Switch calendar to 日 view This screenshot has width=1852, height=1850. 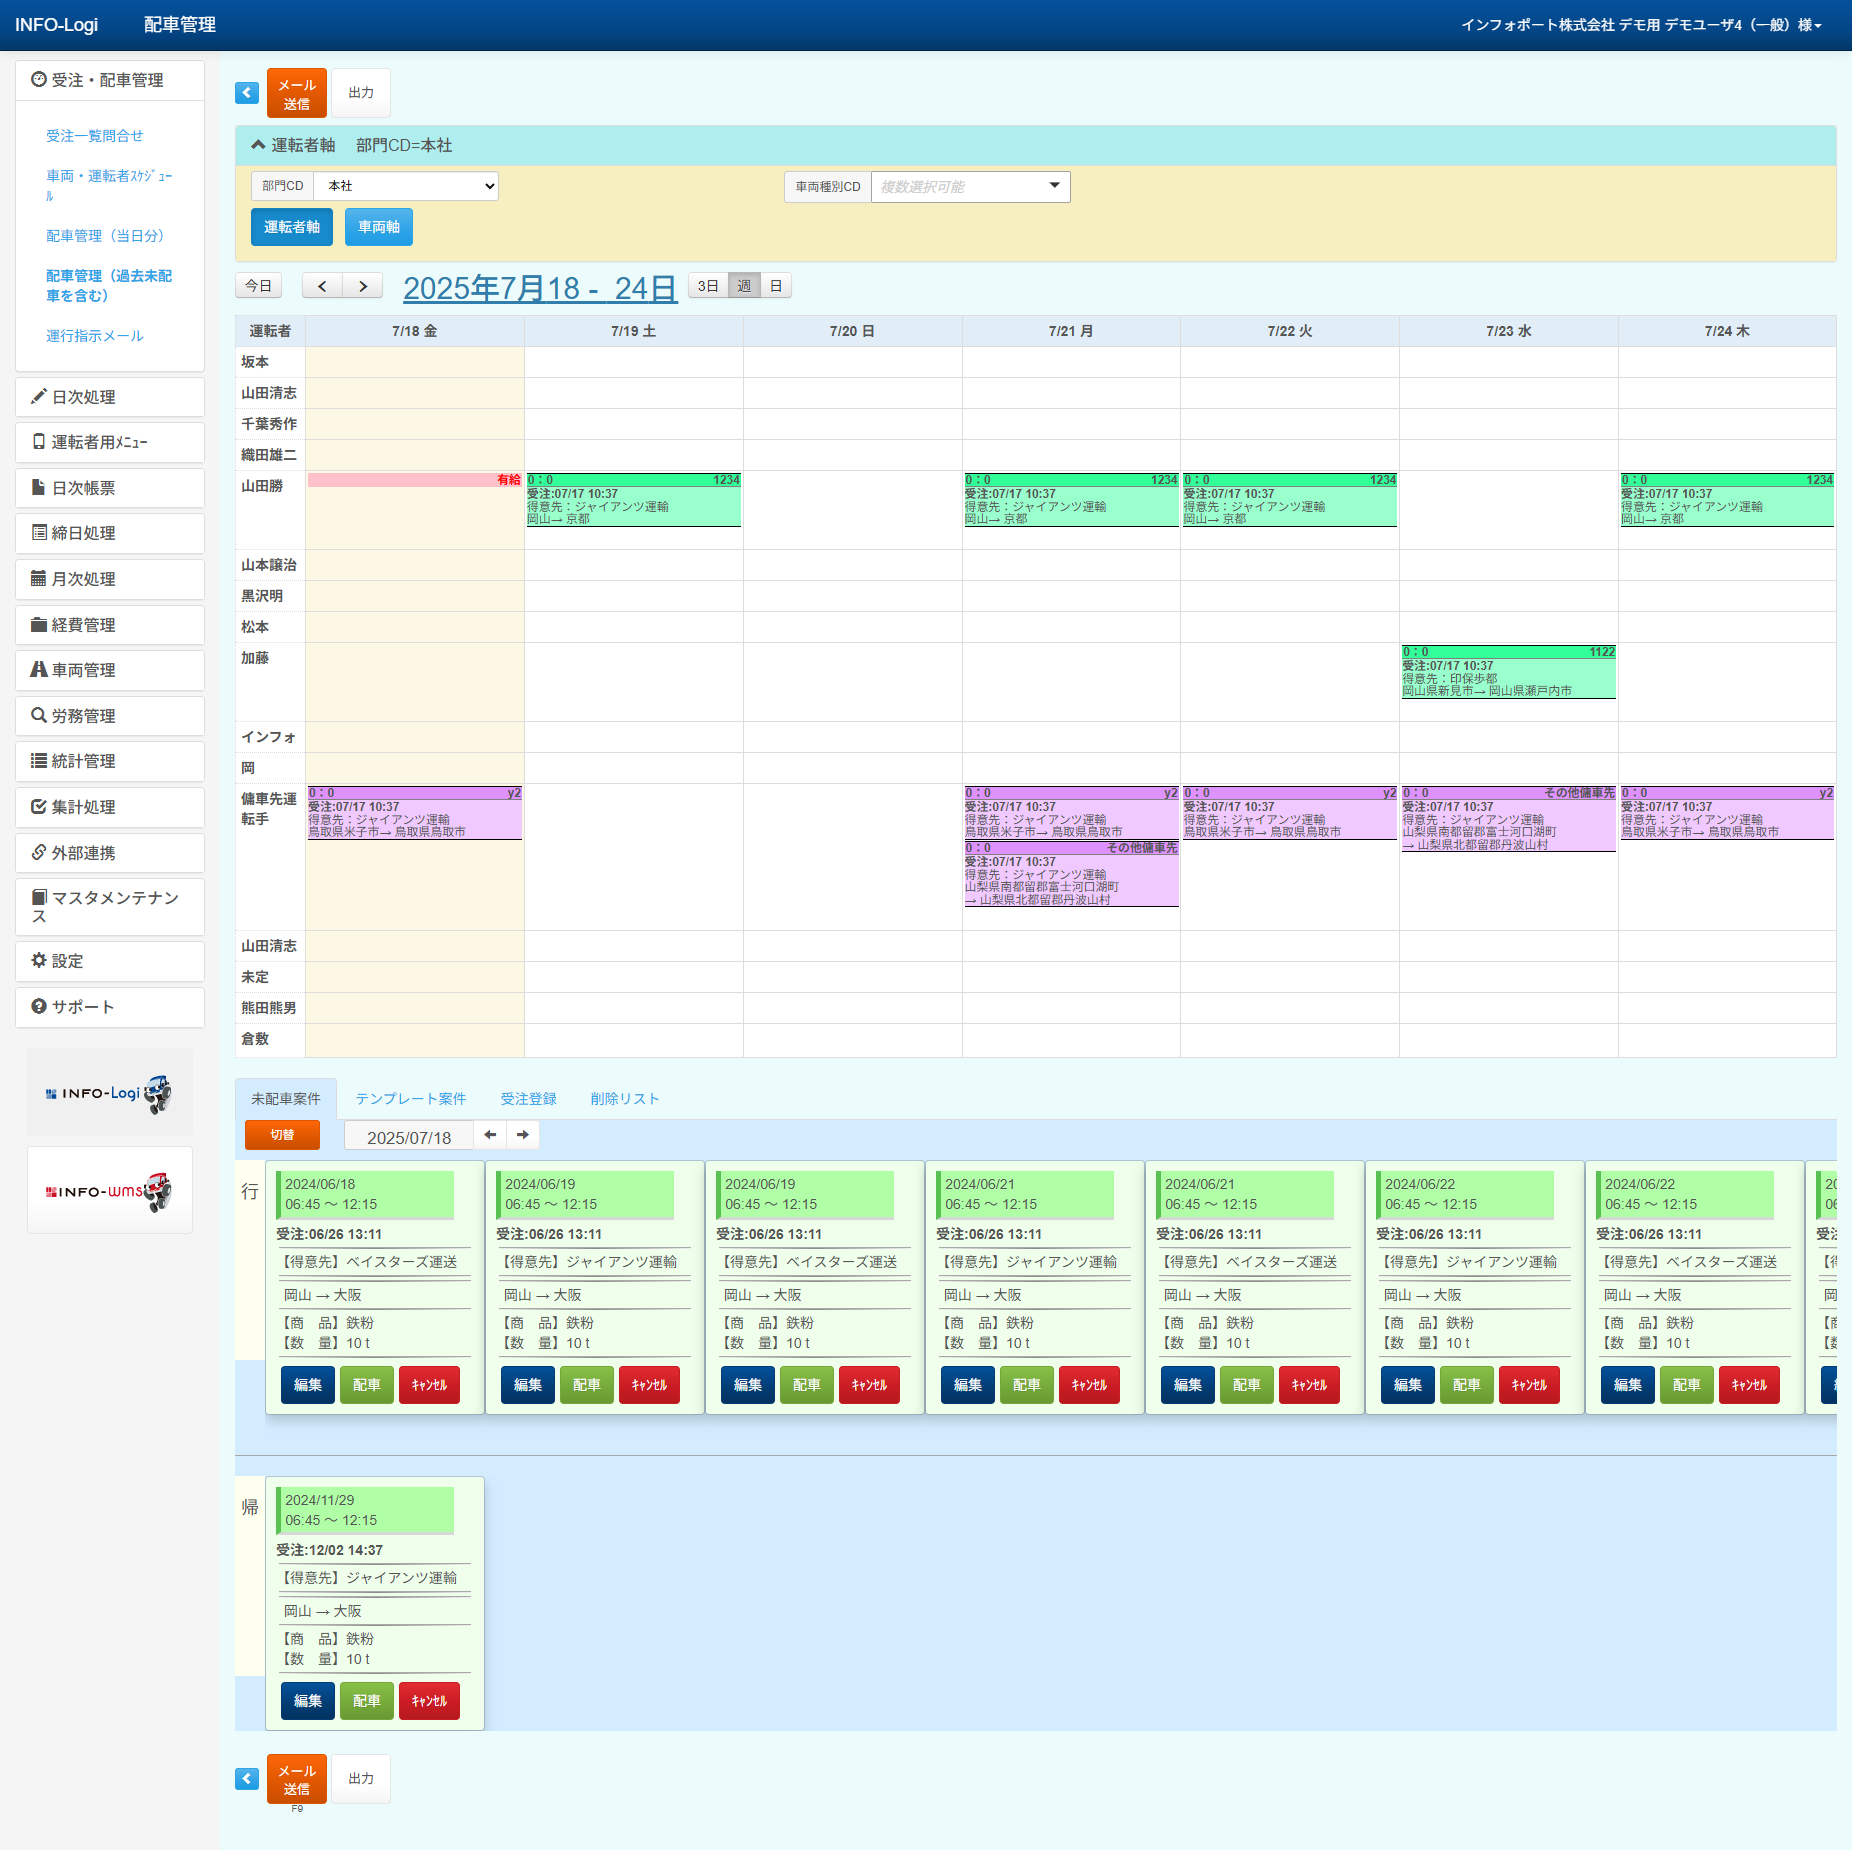(x=776, y=286)
